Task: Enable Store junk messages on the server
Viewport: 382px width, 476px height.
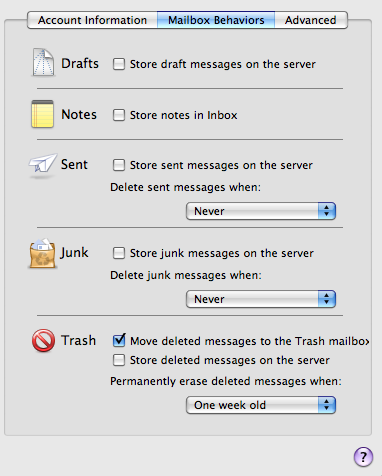Action: (119, 253)
